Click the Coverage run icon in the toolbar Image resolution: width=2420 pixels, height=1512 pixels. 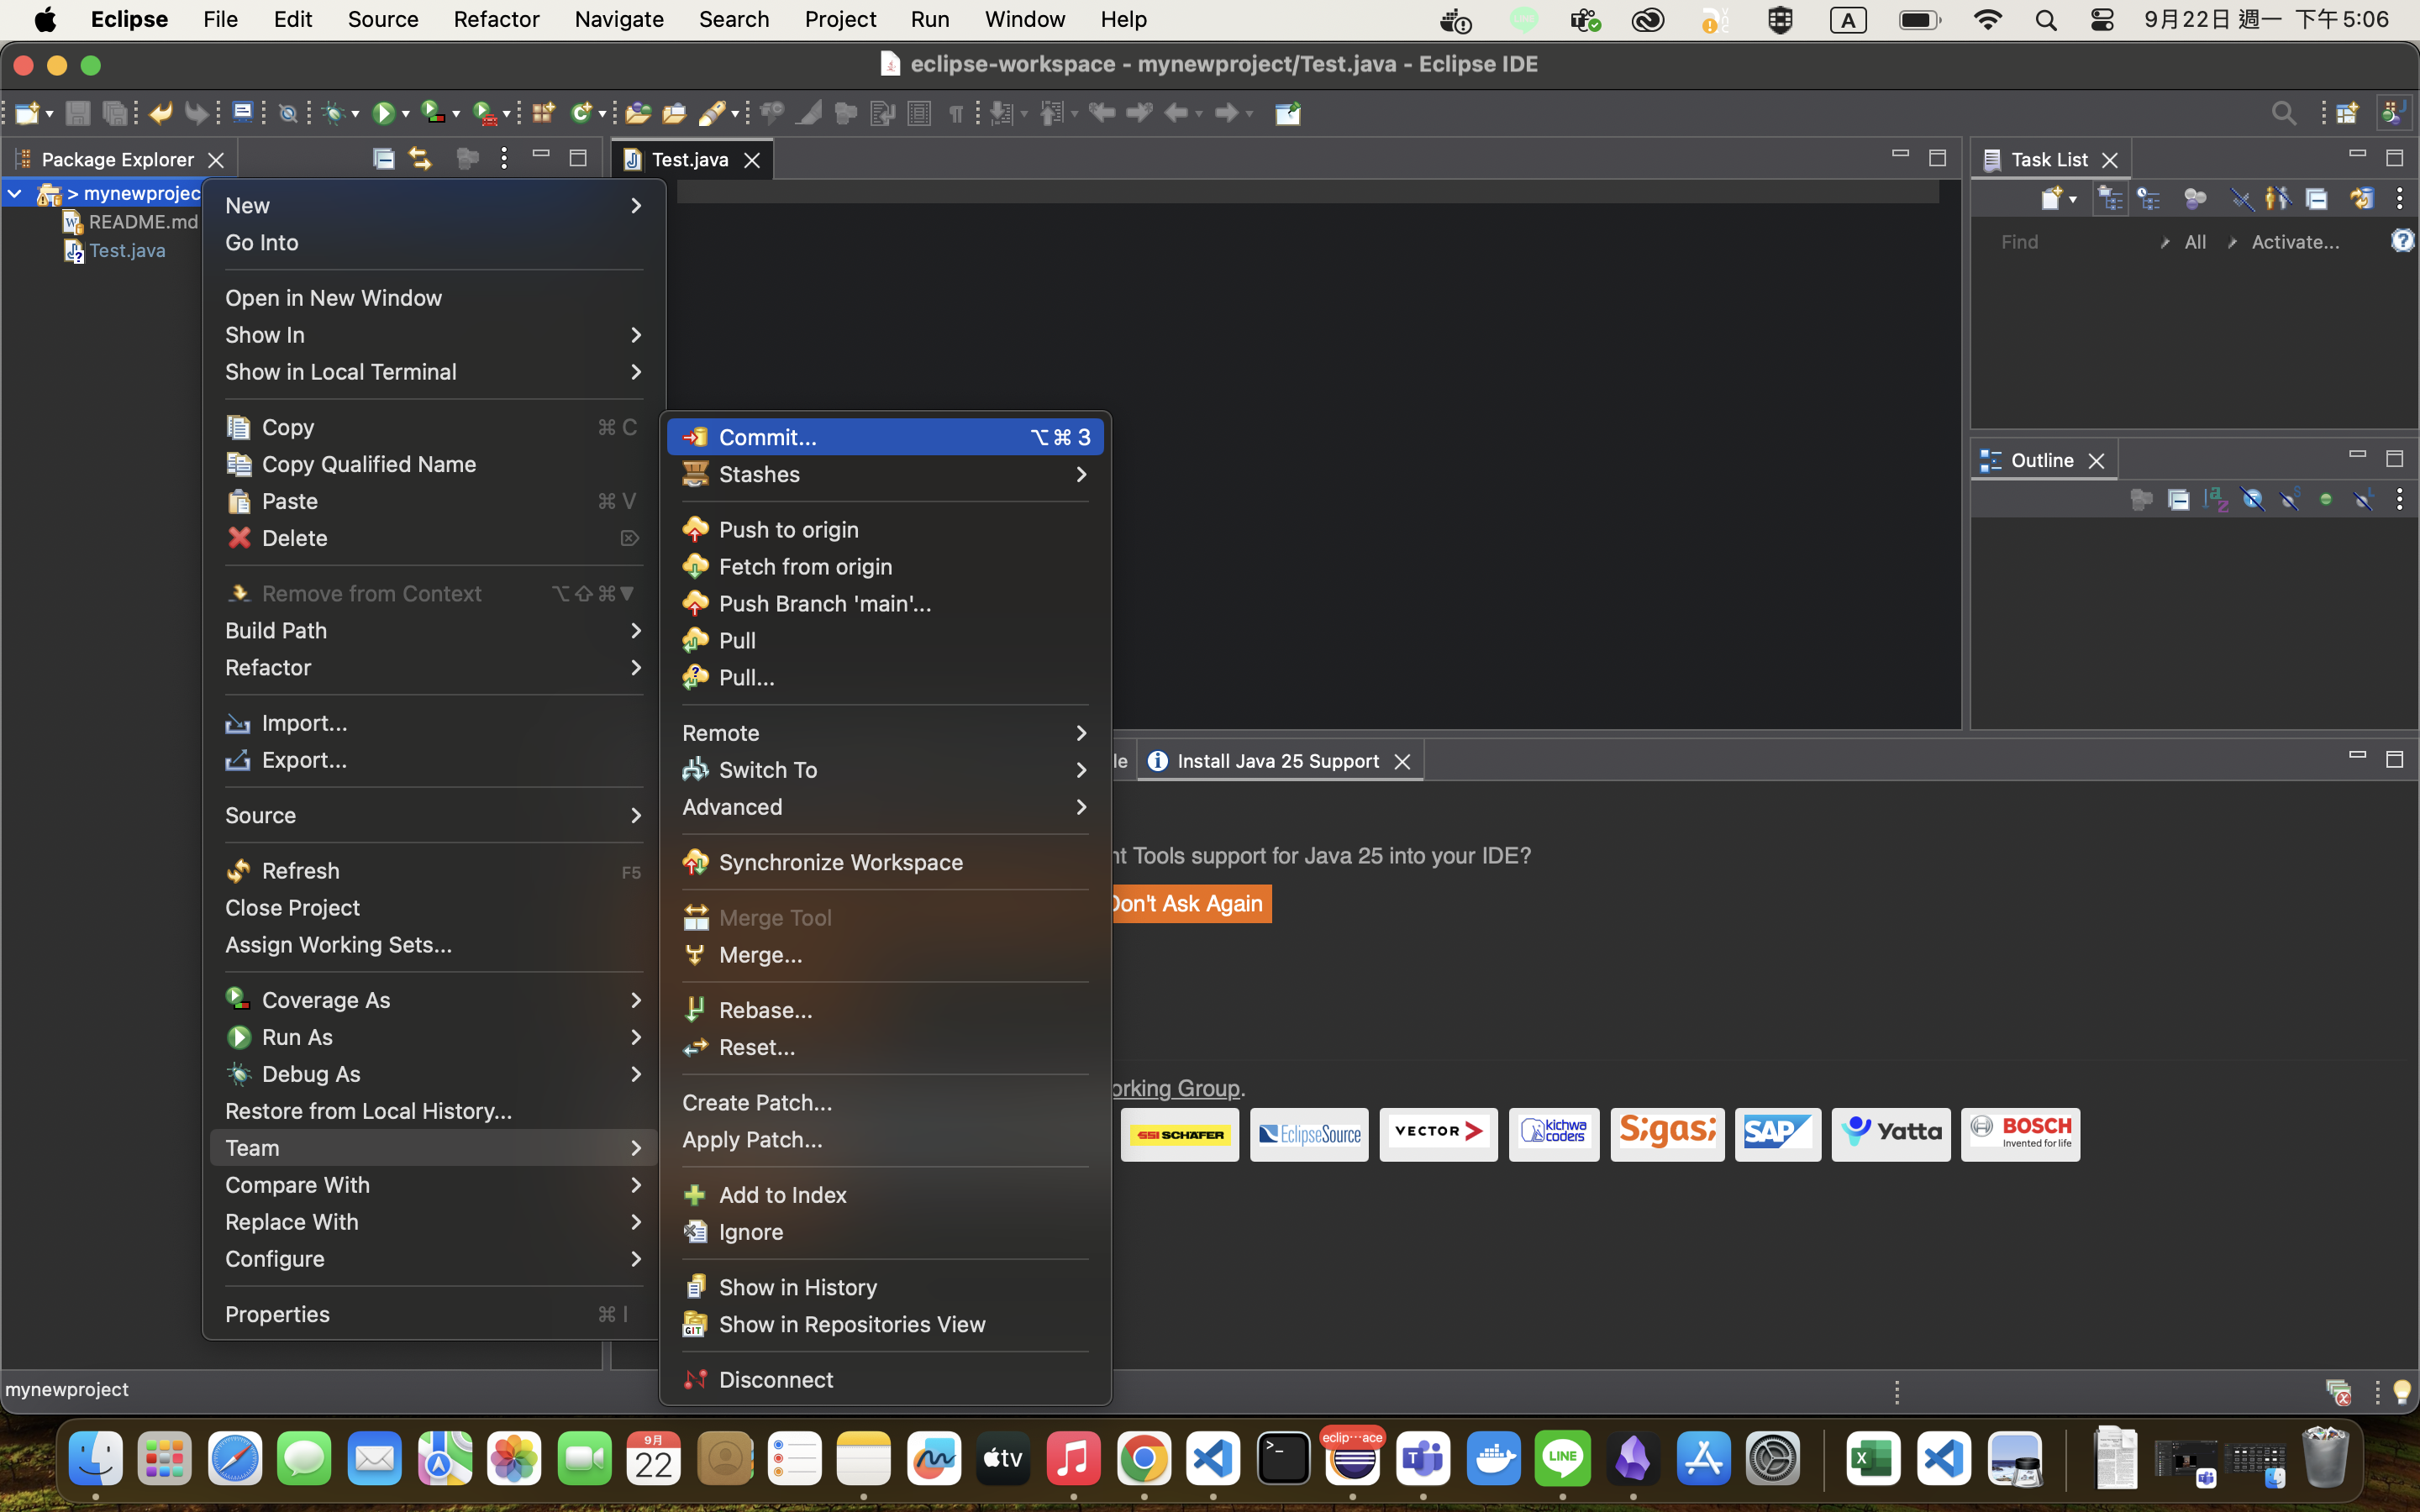[x=433, y=113]
